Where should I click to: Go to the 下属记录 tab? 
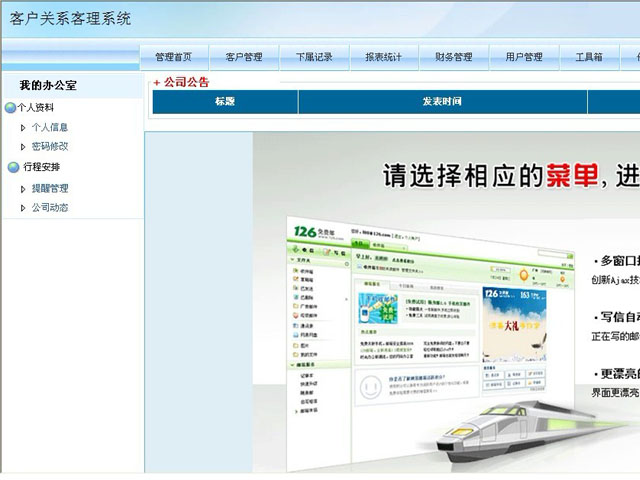coord(314,57)
